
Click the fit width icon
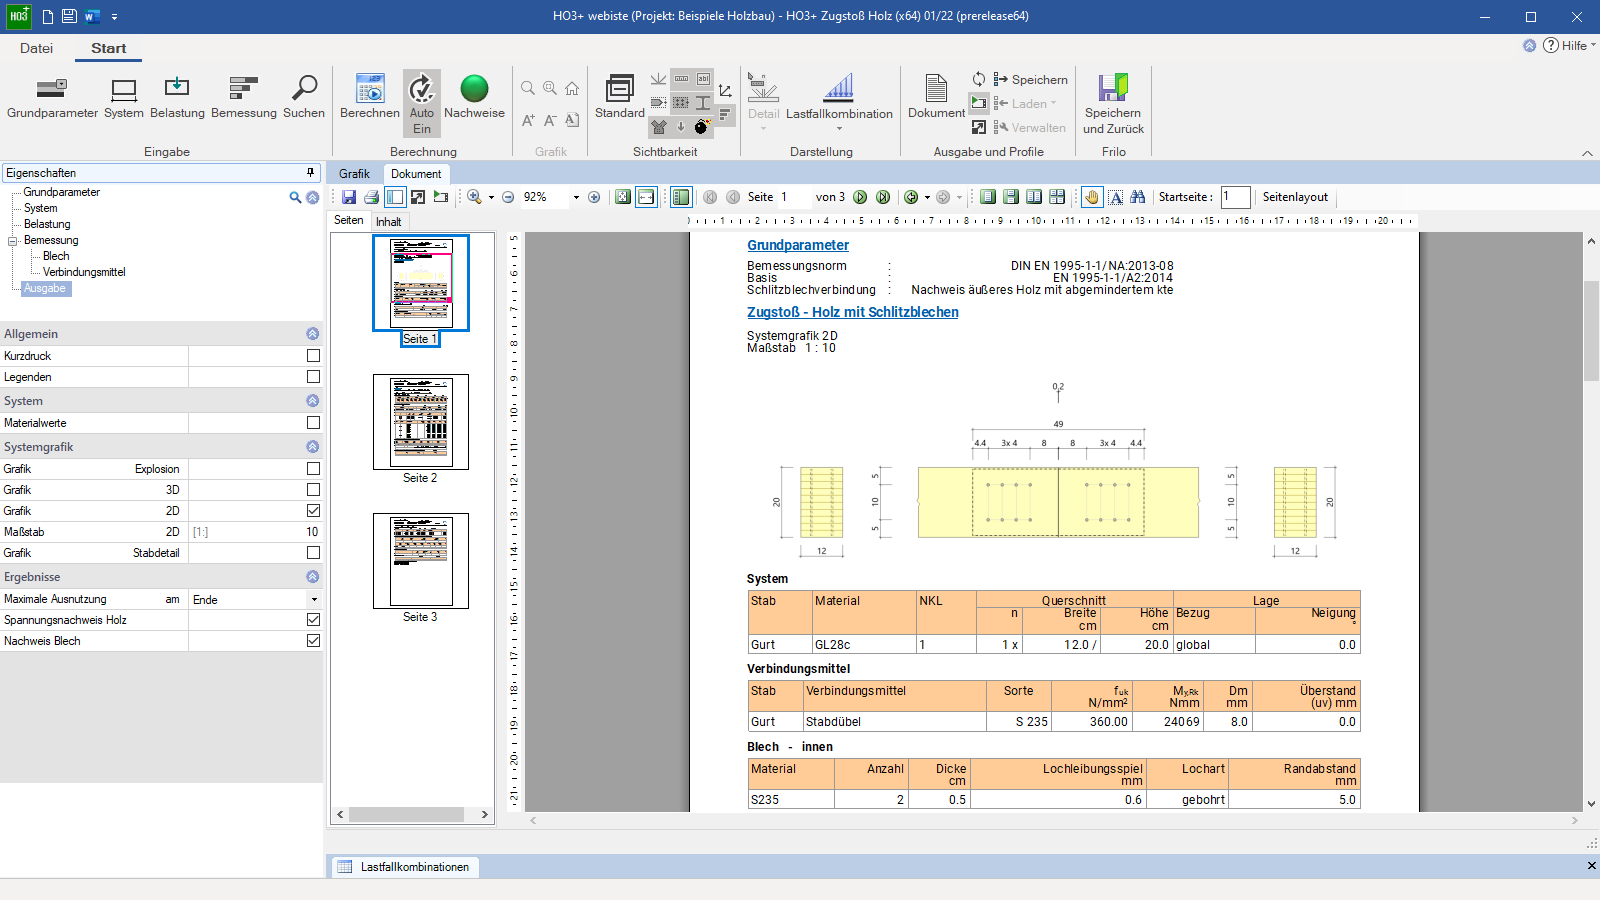[x=646, y=197]
